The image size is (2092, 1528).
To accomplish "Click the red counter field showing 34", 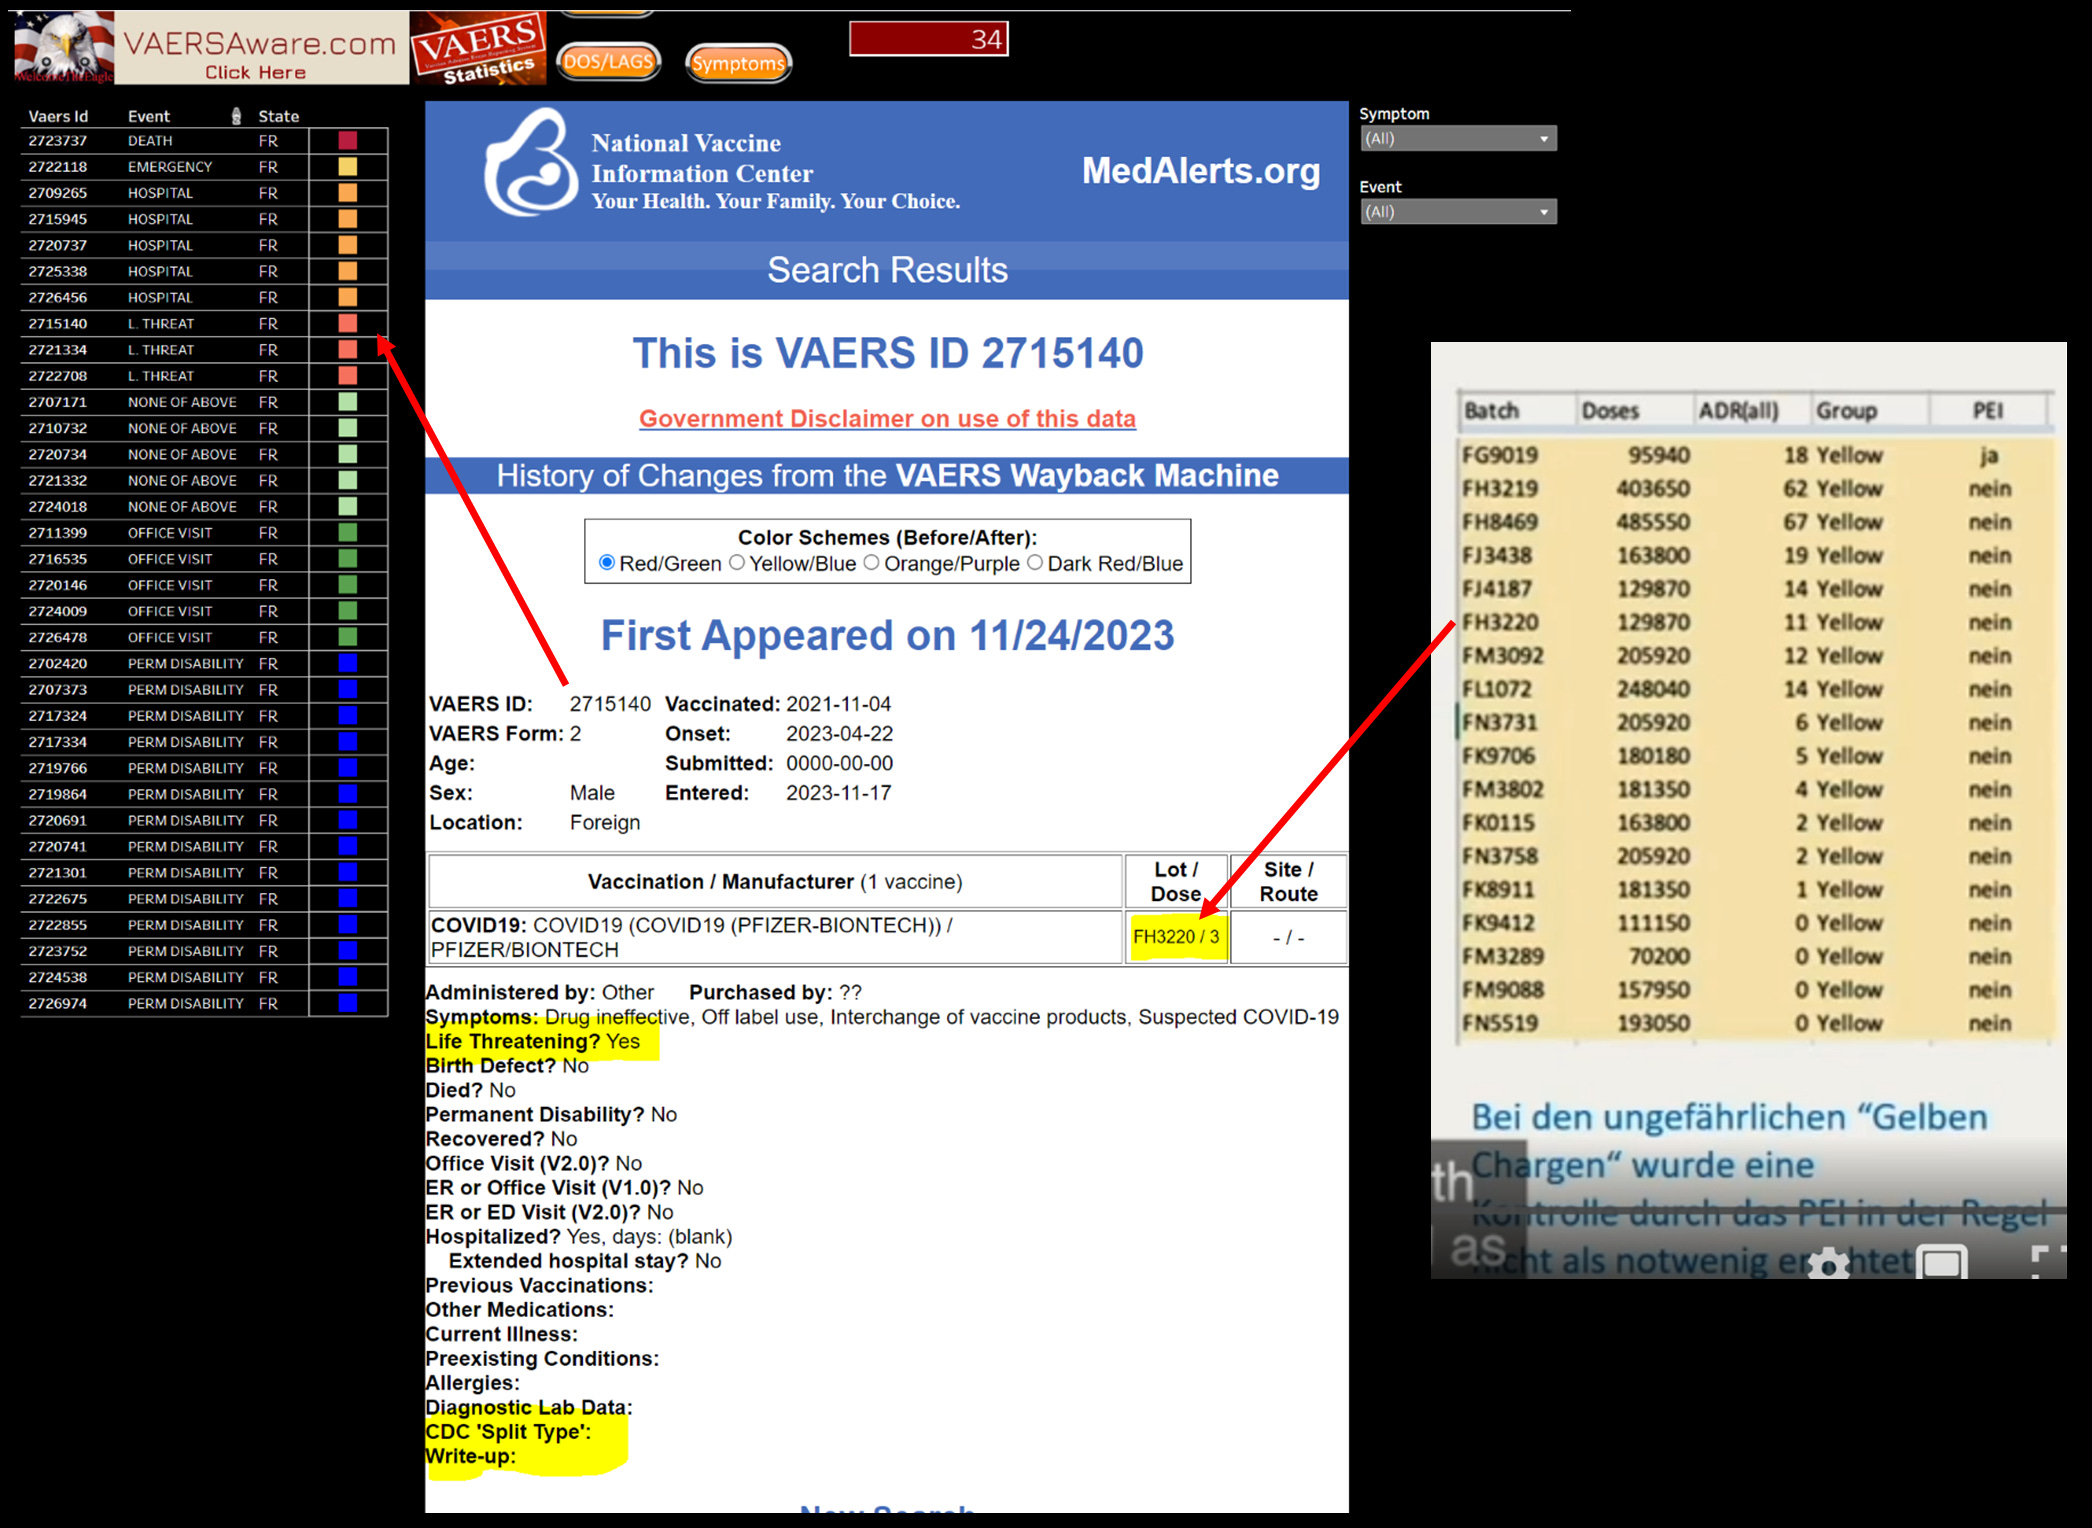I will [x=929, y=39].
